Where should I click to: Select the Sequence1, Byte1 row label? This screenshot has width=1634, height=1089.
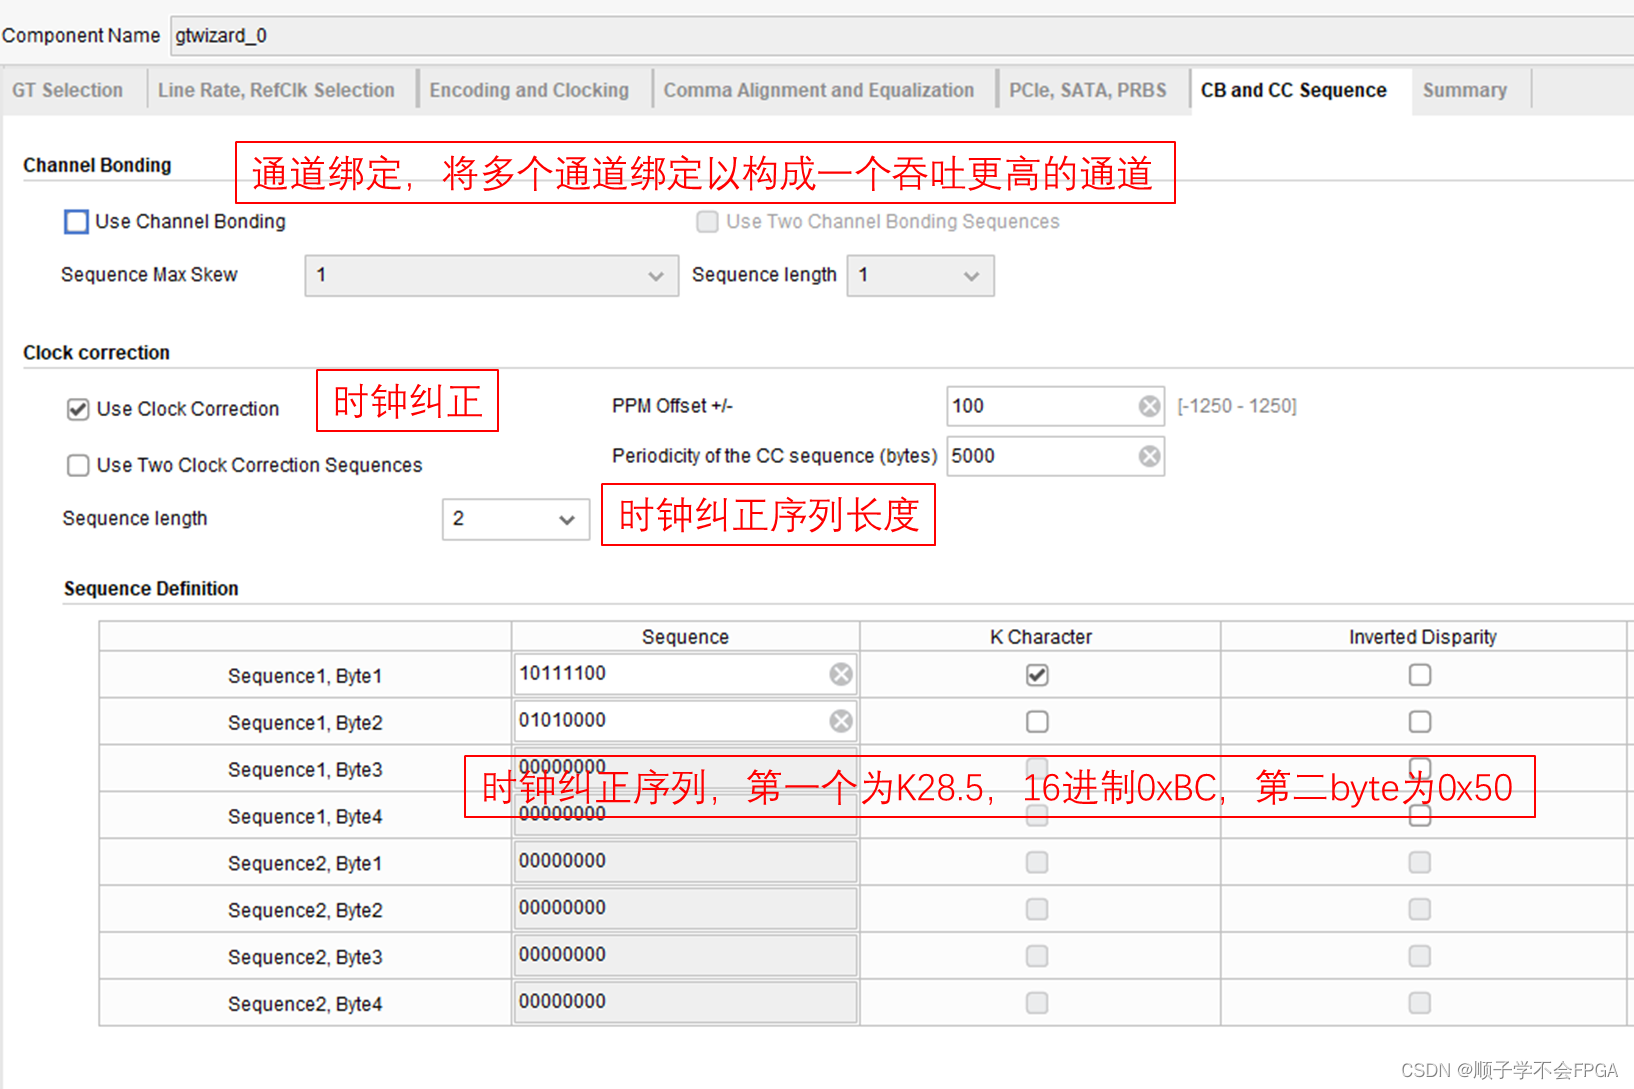(x=305, y=676)
